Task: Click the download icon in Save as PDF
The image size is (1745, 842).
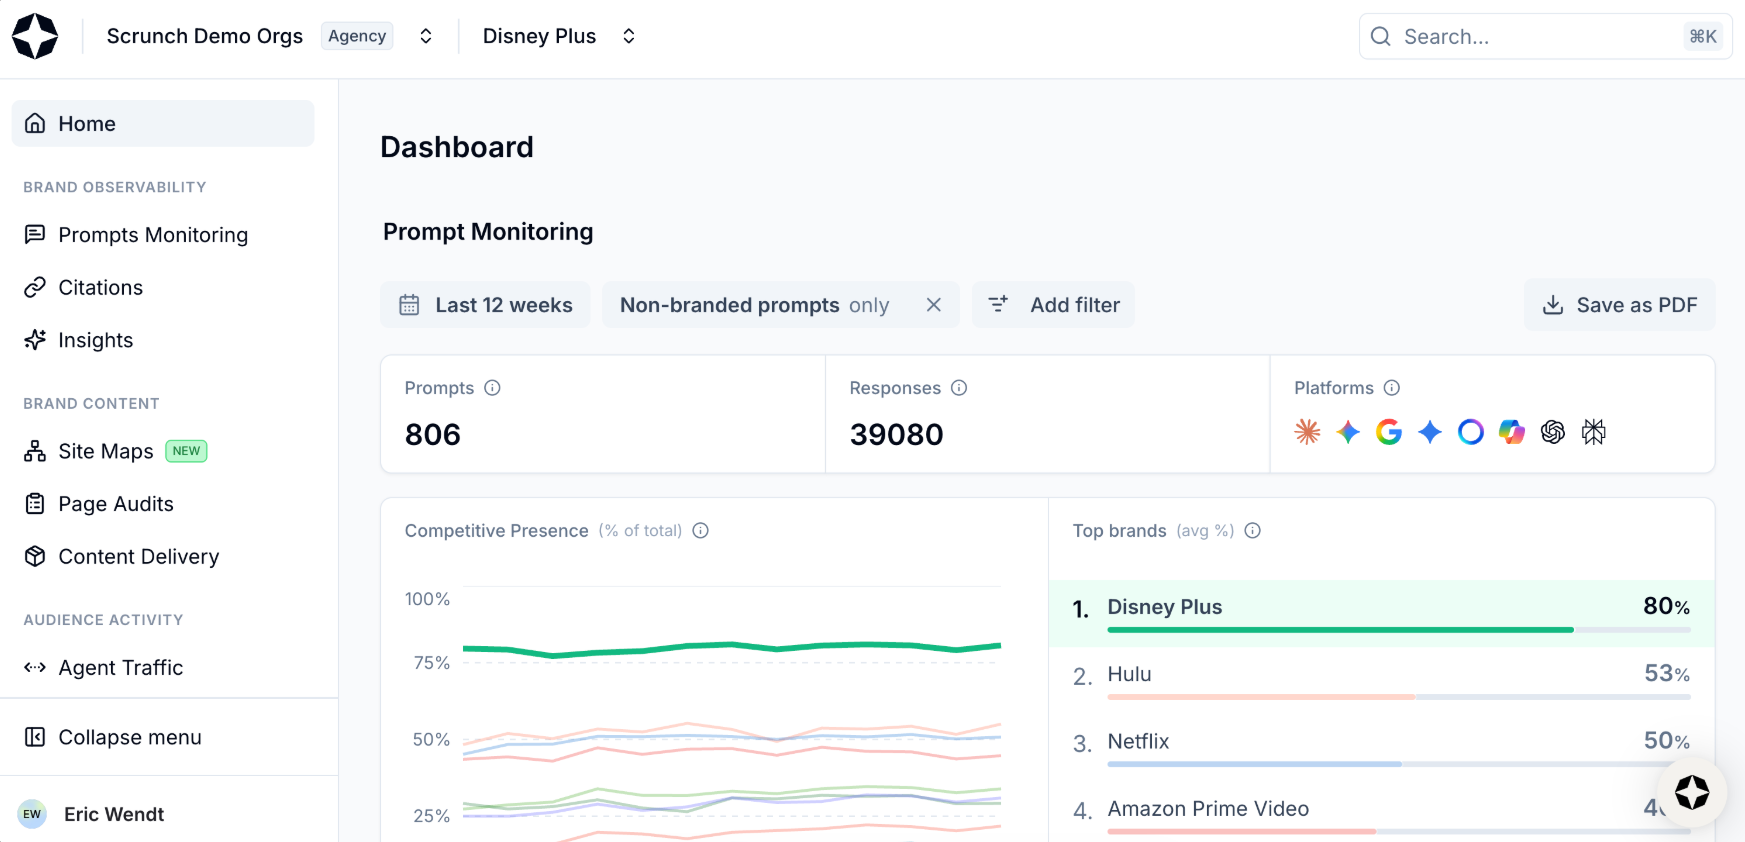Action: click(x=1553, y=305)
